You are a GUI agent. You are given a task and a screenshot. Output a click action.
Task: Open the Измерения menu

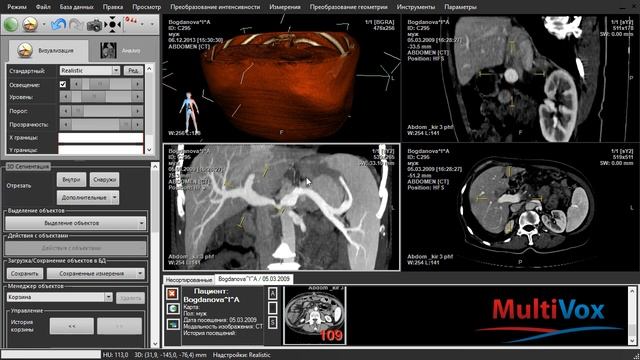click(x=285, y=7)
